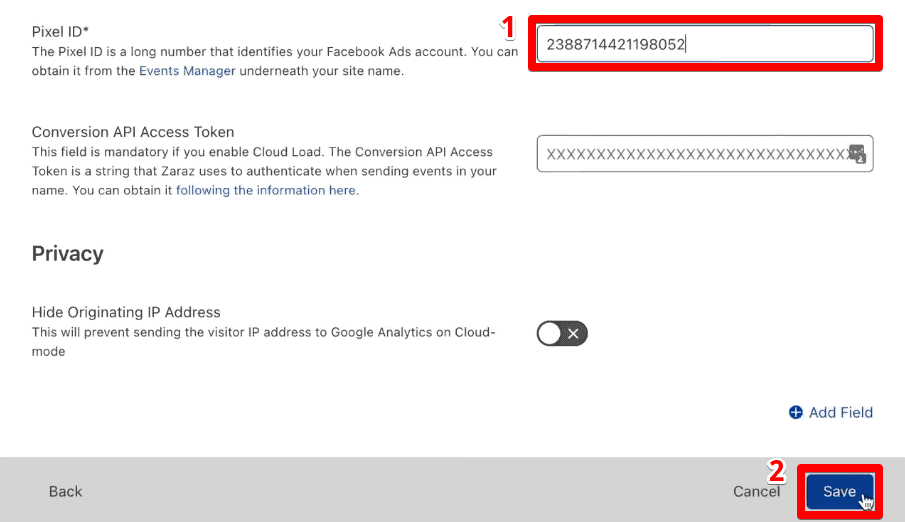Click the 'Hide Originating IP Address' label
This screenshot has height=523, width=905.
coord(126,312)
